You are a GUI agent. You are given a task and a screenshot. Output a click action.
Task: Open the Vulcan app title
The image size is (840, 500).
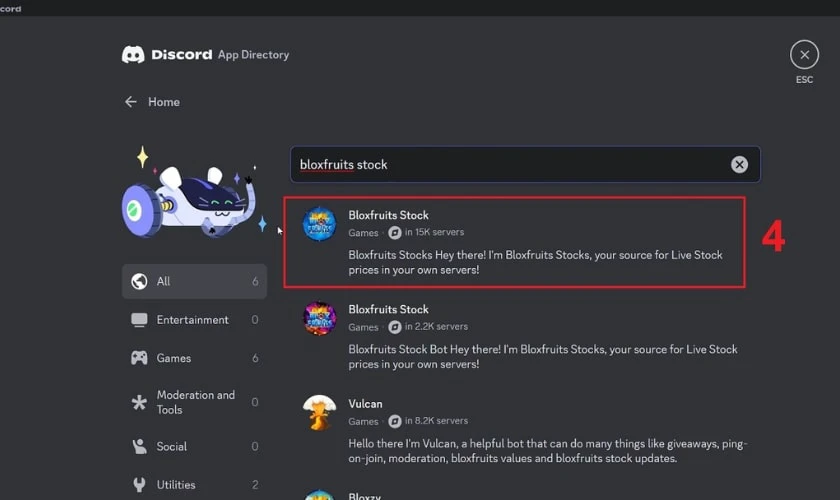tap(365, 404)
